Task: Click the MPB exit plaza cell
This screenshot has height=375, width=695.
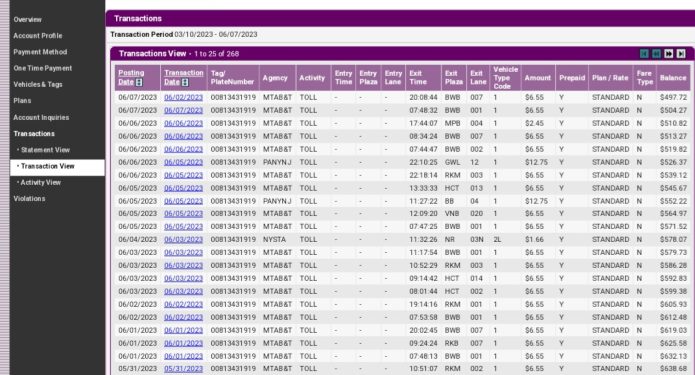Action: (453, 123)
